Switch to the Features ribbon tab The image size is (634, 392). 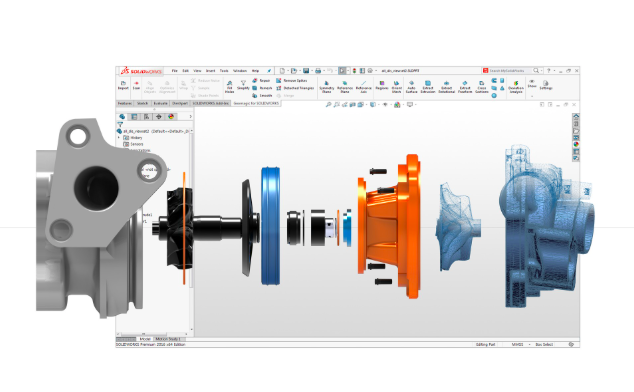coord(125,104)
